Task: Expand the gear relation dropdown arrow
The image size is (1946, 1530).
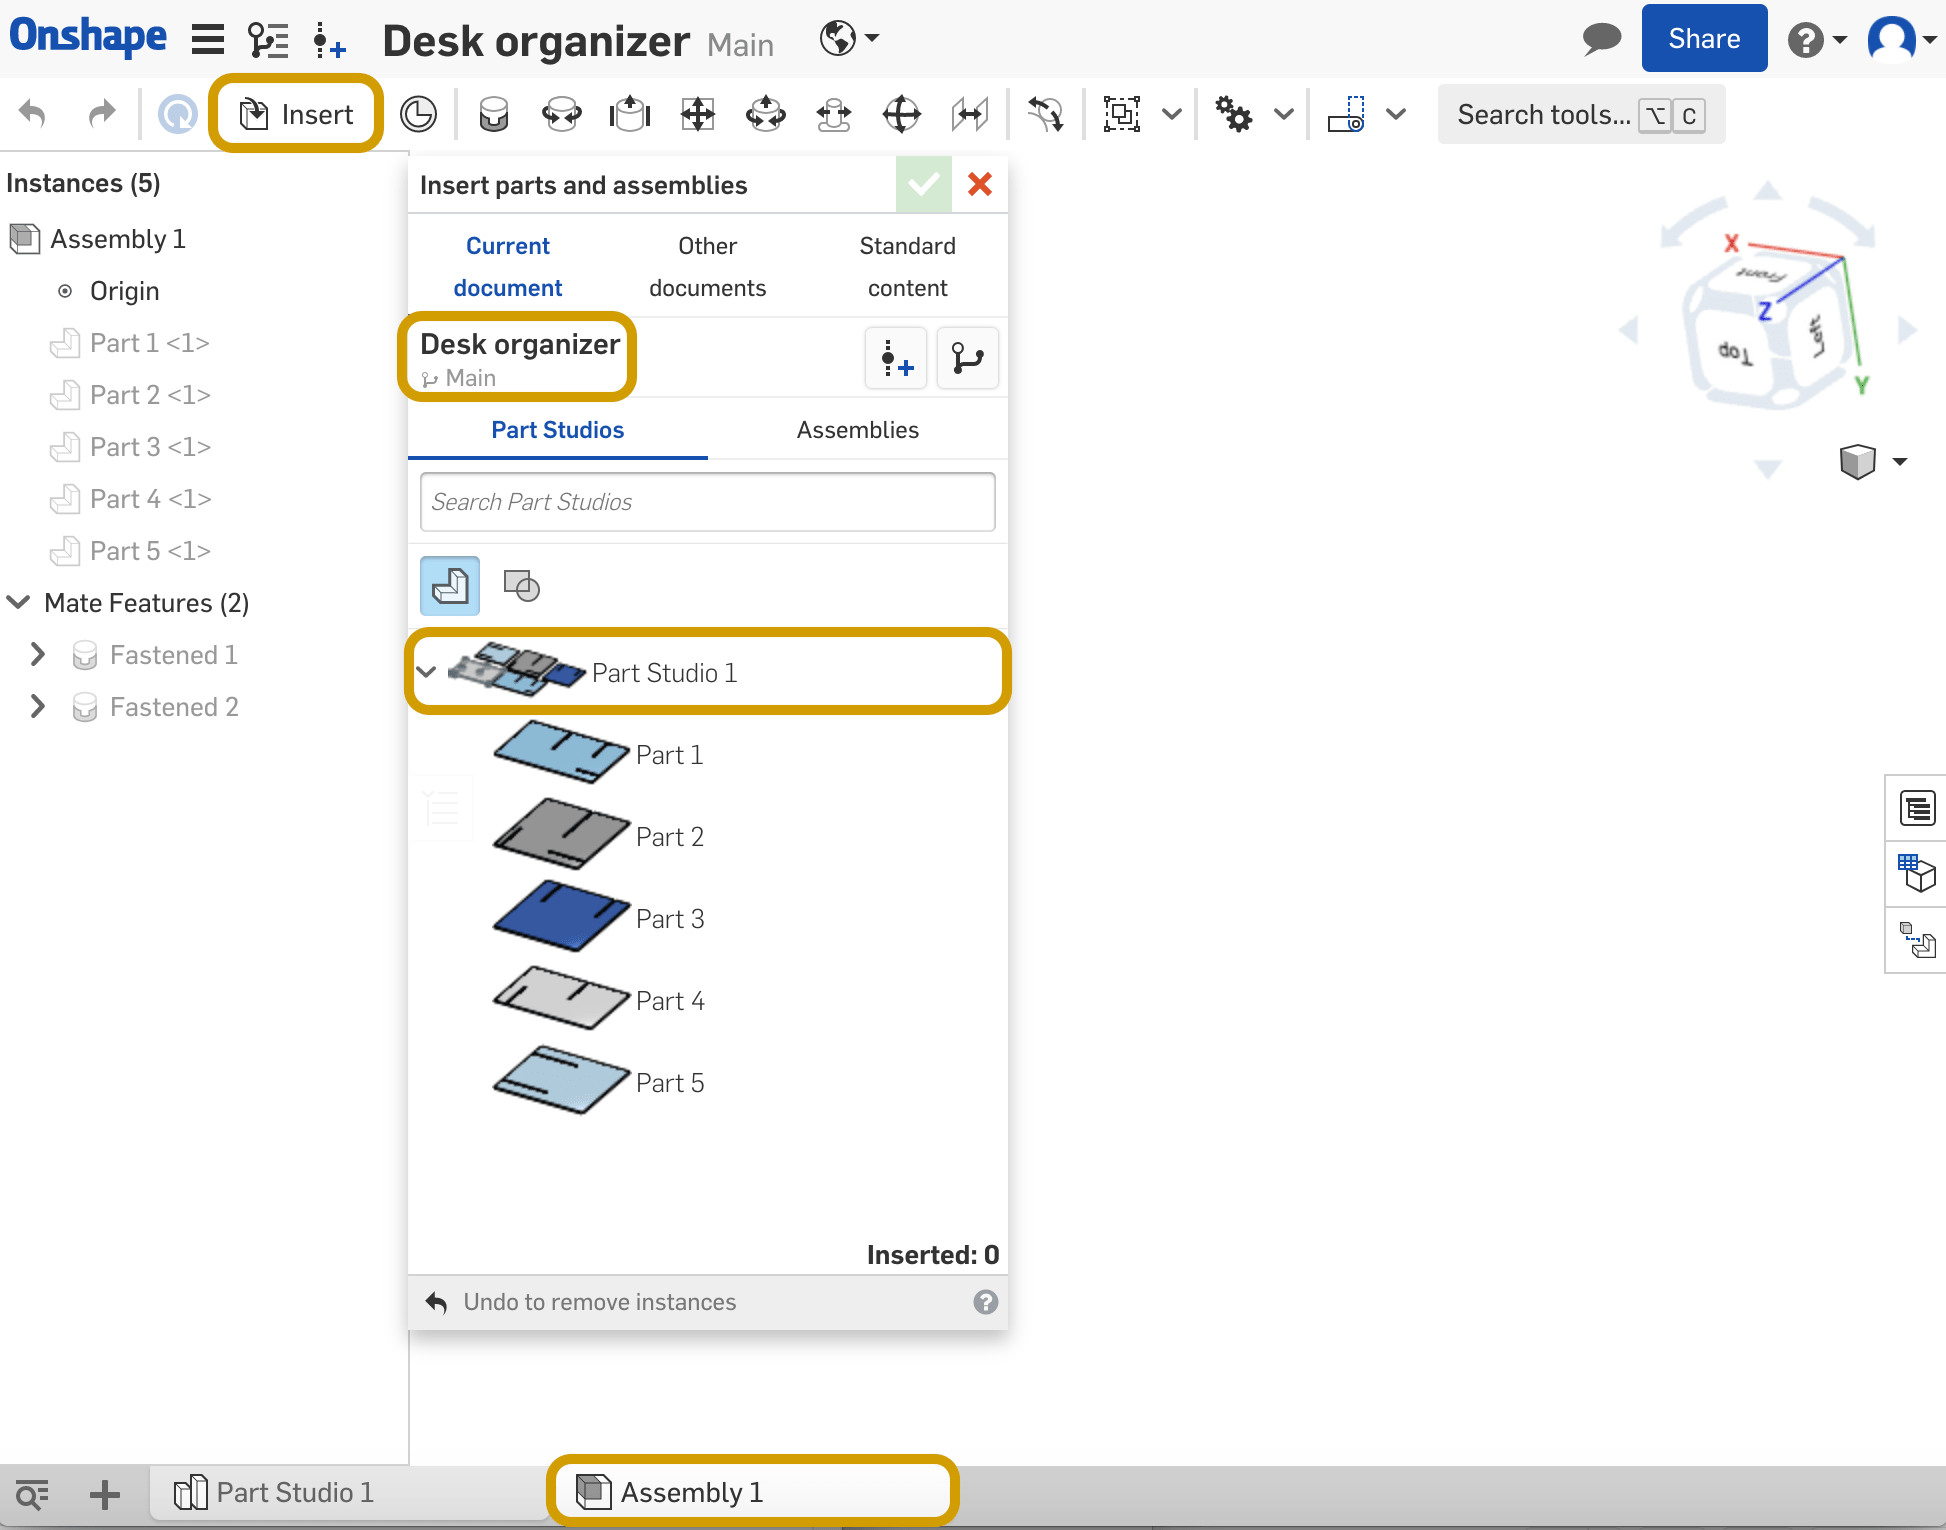Action: 1284,114
